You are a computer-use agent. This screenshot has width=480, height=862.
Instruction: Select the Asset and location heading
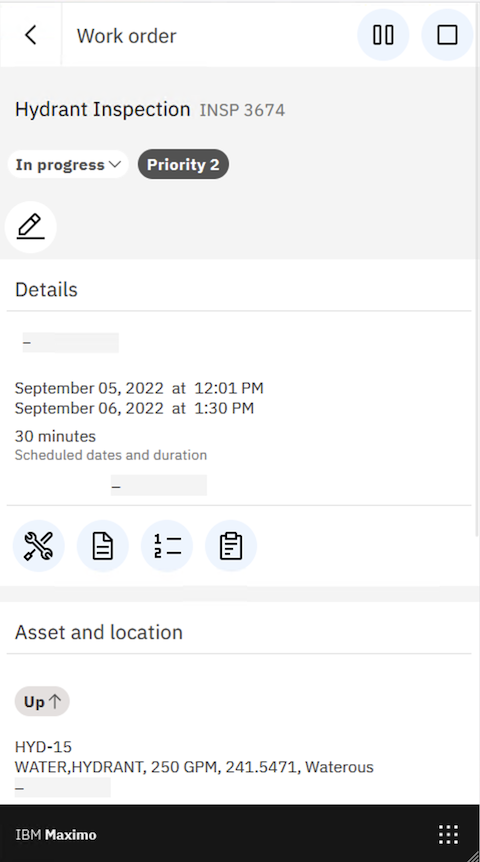click(x=99, y=632)
